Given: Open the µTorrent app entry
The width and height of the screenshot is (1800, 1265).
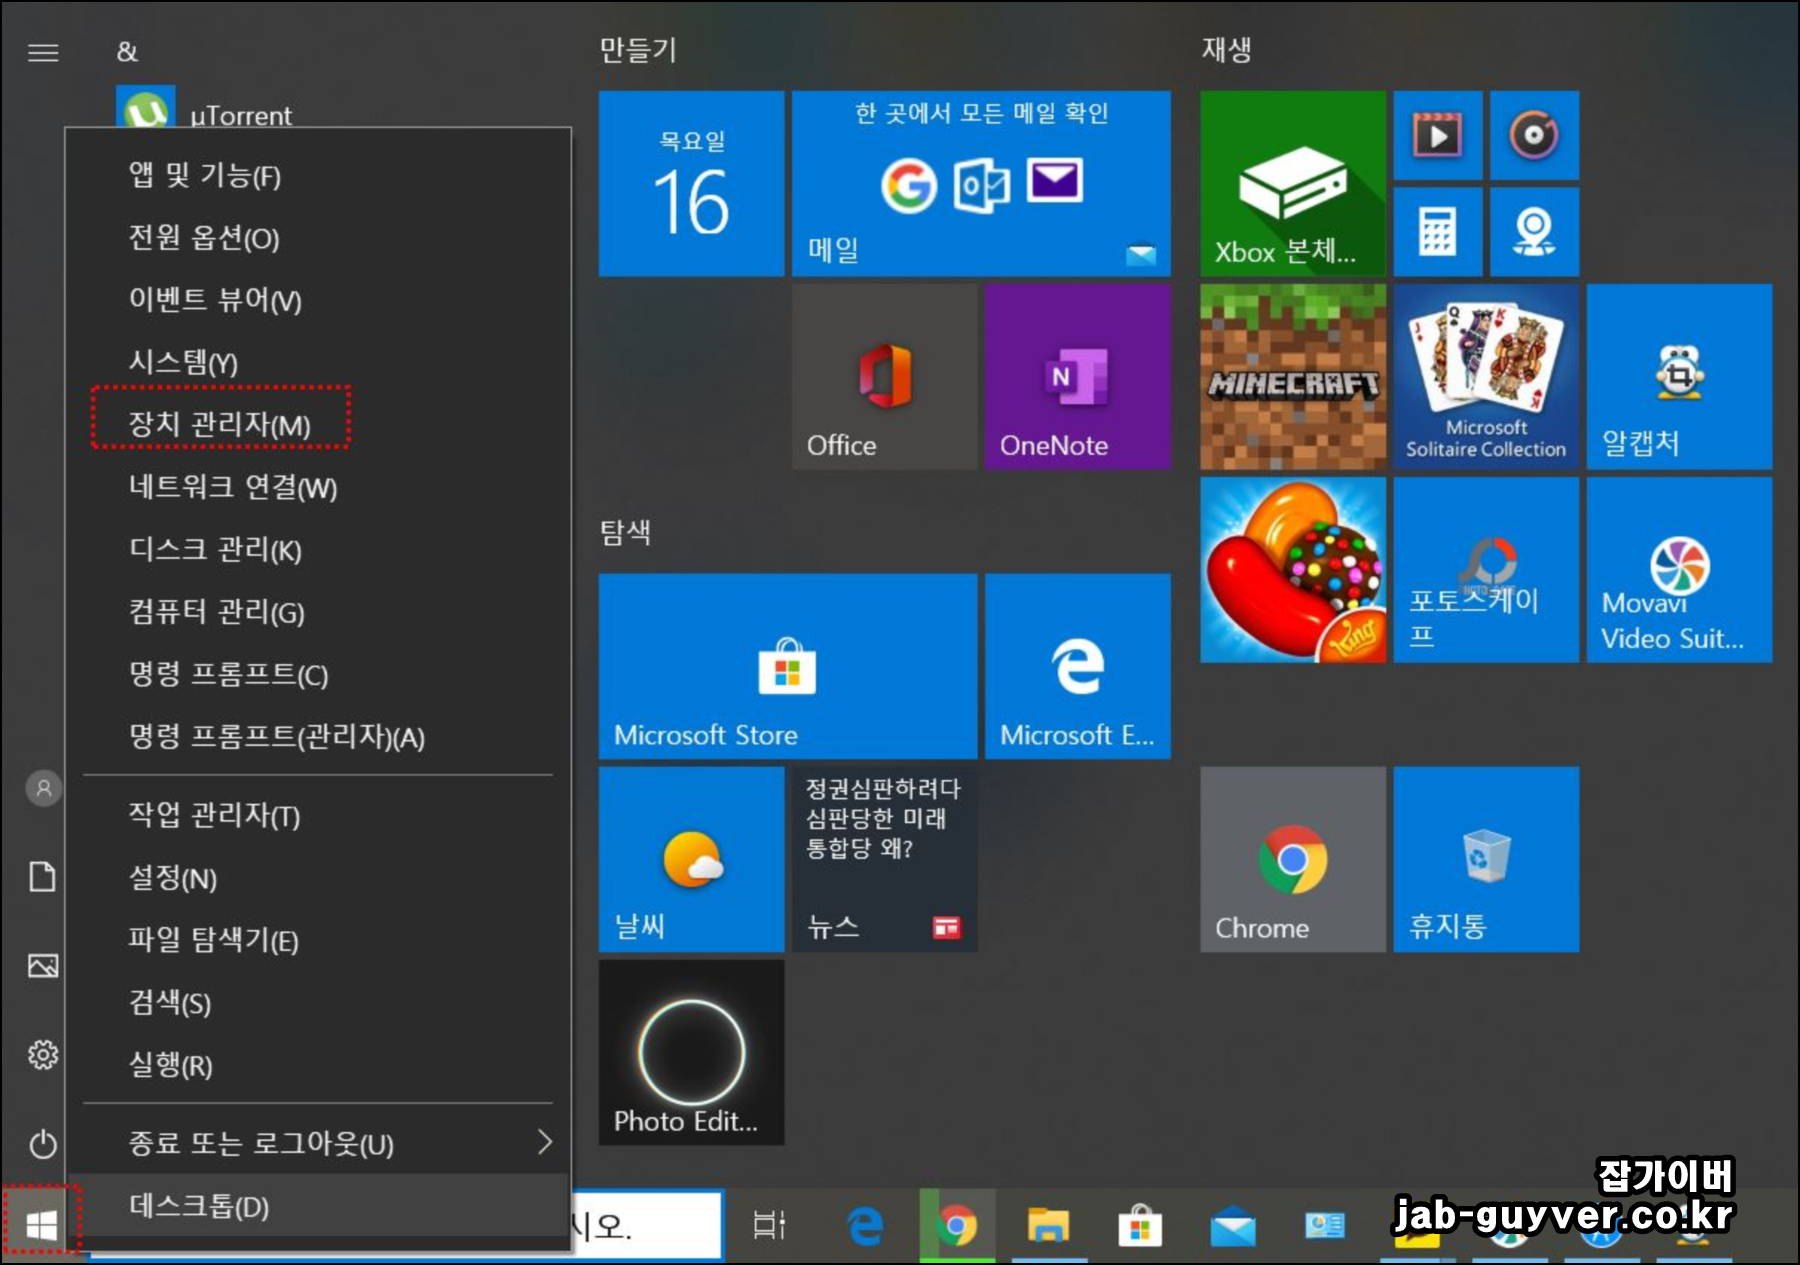Looking at the screenshot, I should pyautogui.click(x=205, y=108).
